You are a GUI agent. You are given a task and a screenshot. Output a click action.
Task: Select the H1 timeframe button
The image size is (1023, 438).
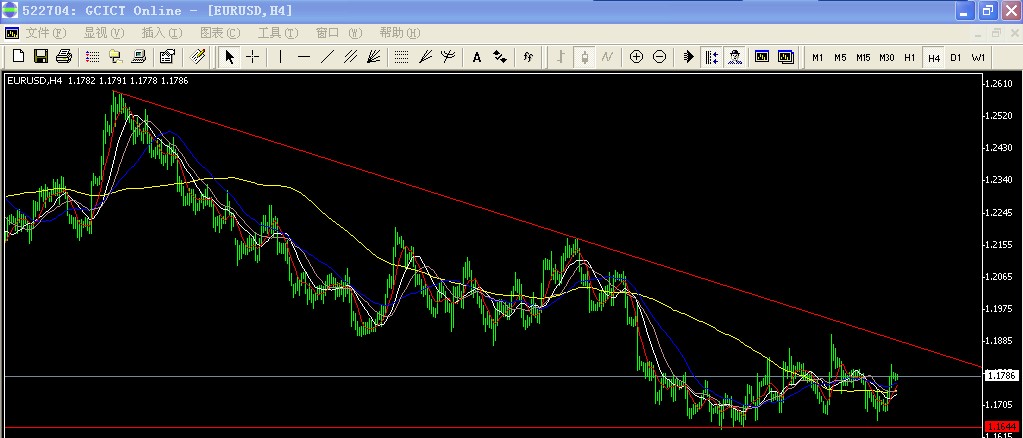coord(909,57)
